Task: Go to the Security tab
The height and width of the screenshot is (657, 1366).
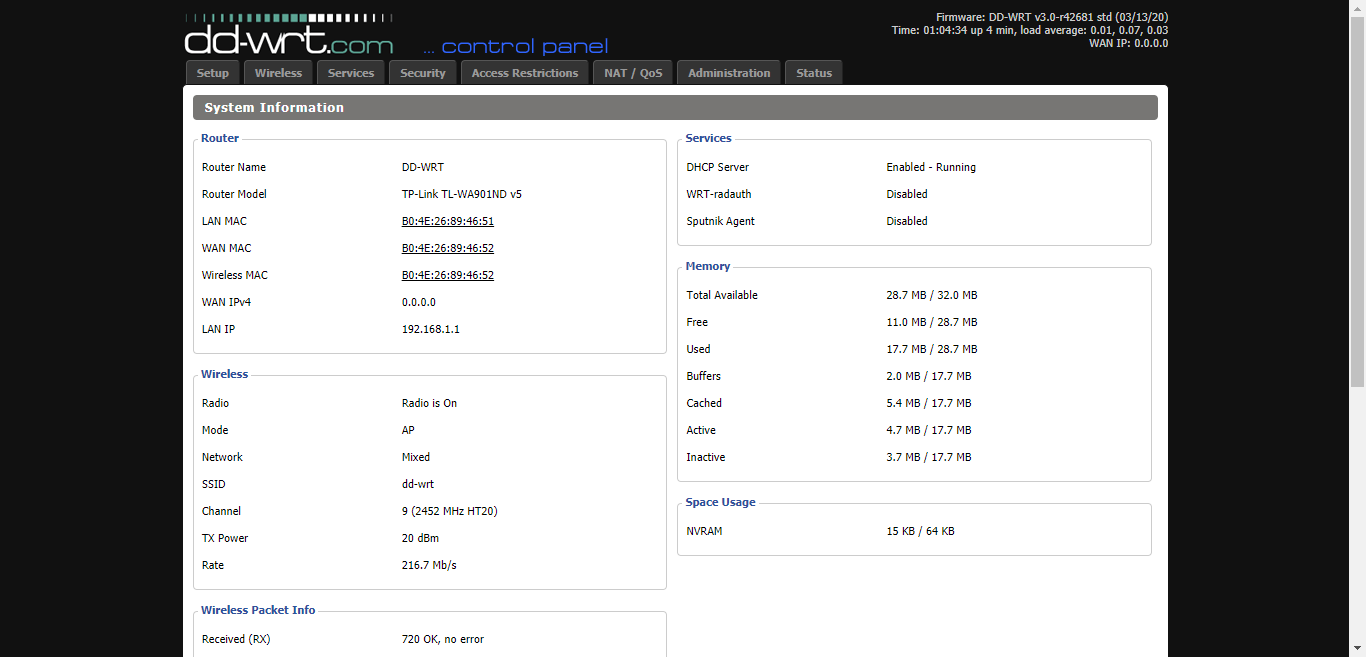Action: 423,73
